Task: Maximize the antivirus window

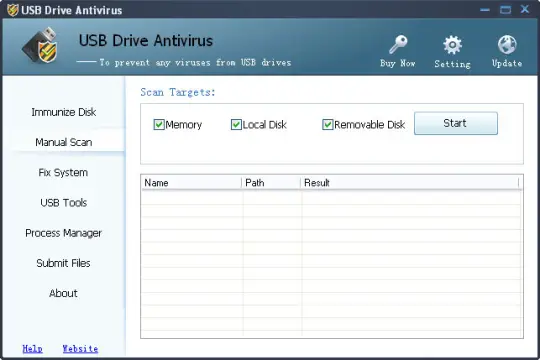Action: [505, 10]
